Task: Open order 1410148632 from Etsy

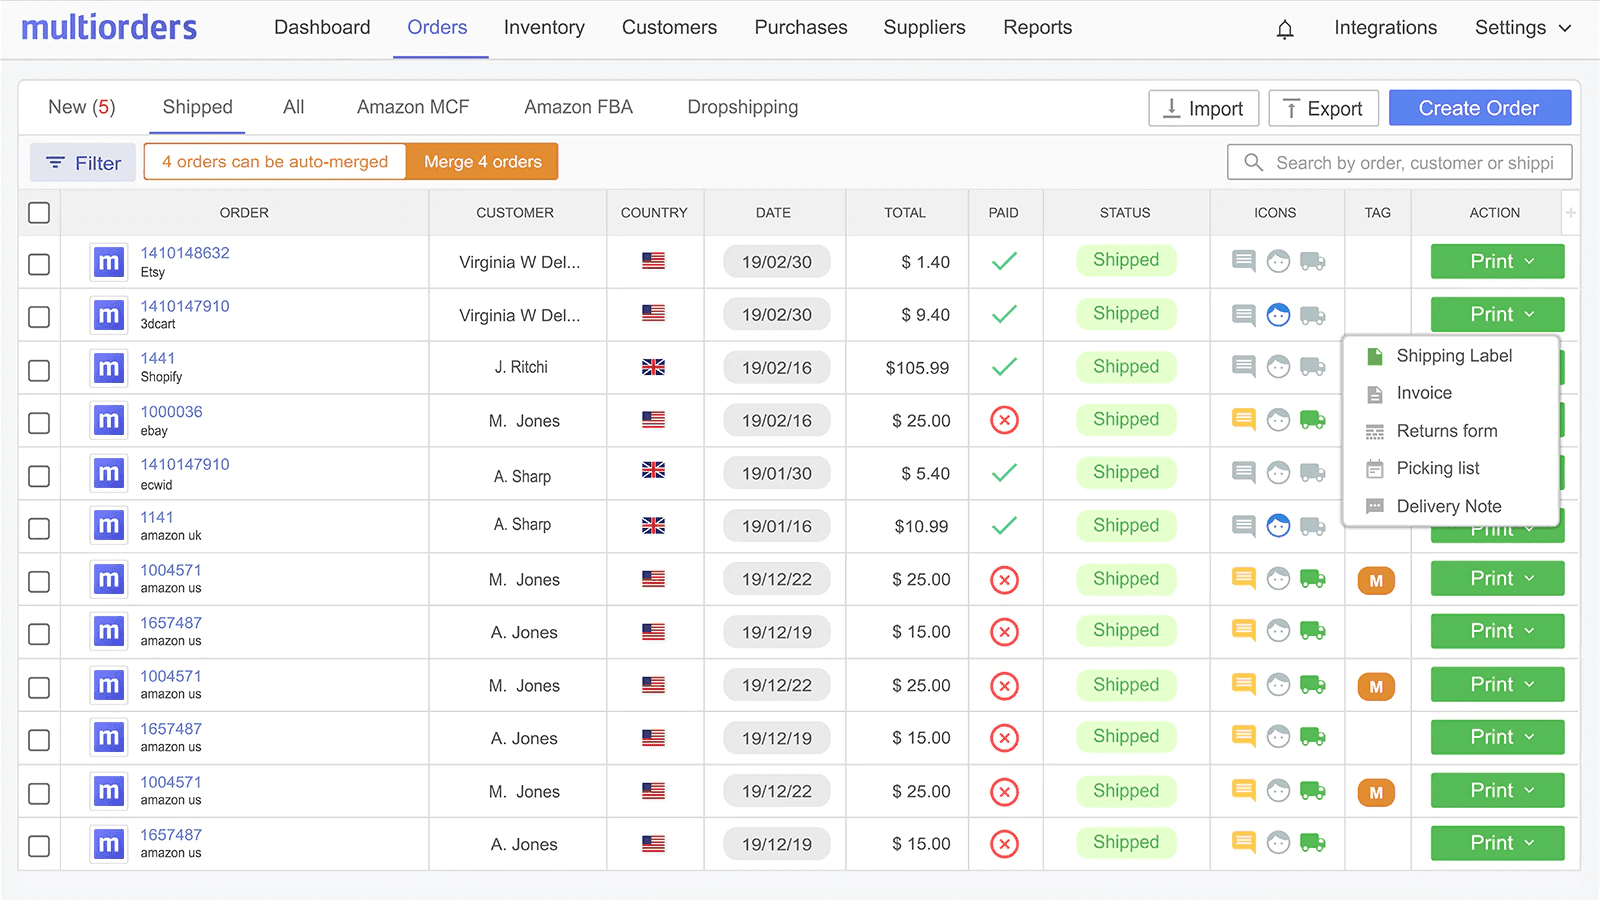Action: coord(186,252)
